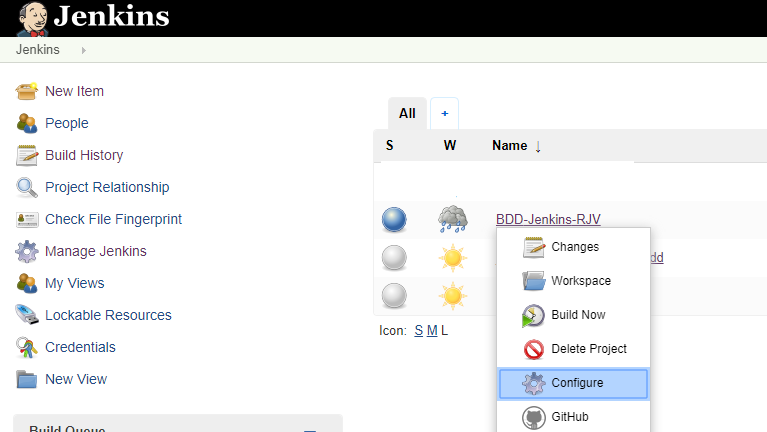Go to Manage Jenkins

click(96, 251)
